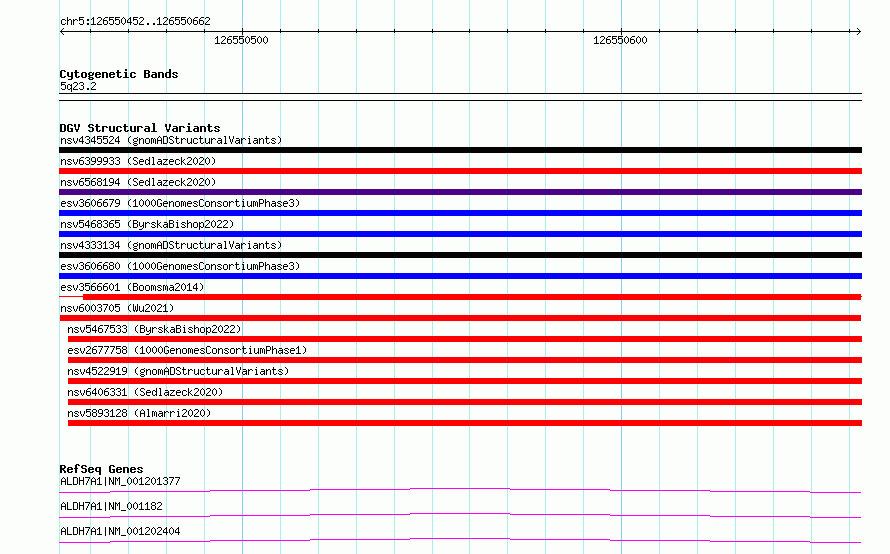The height and width of the screenshot is (554, 890).
Task: Click the 5q23.2 cytogenetic band line
Action: tap(460, 97)
